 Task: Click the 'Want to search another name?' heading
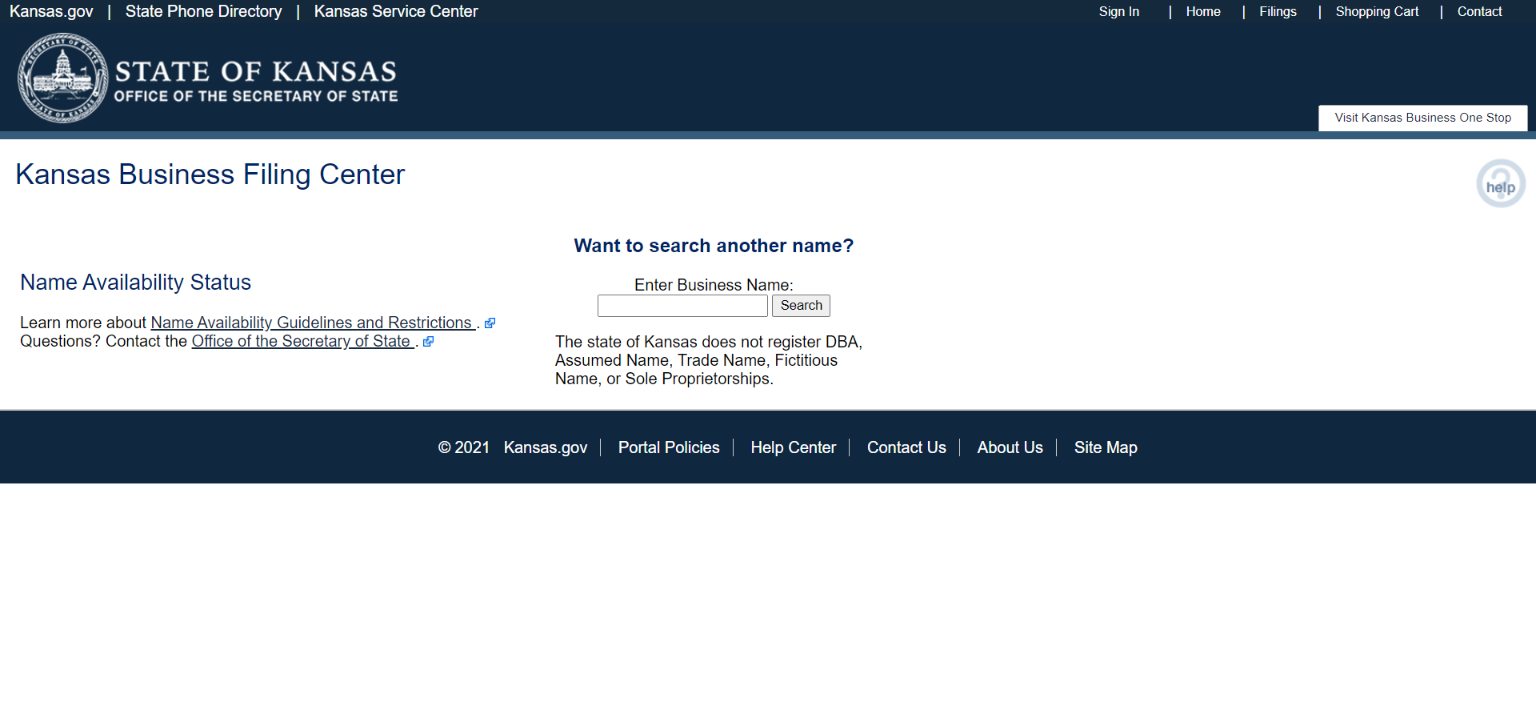tap(714, 246)
